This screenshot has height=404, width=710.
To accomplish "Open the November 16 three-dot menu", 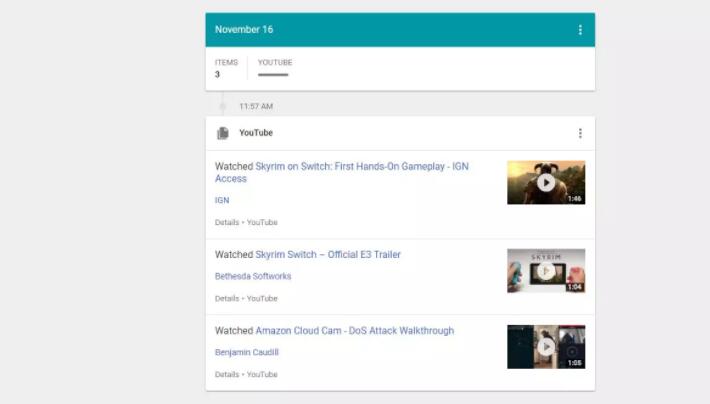I will [580, 30].
